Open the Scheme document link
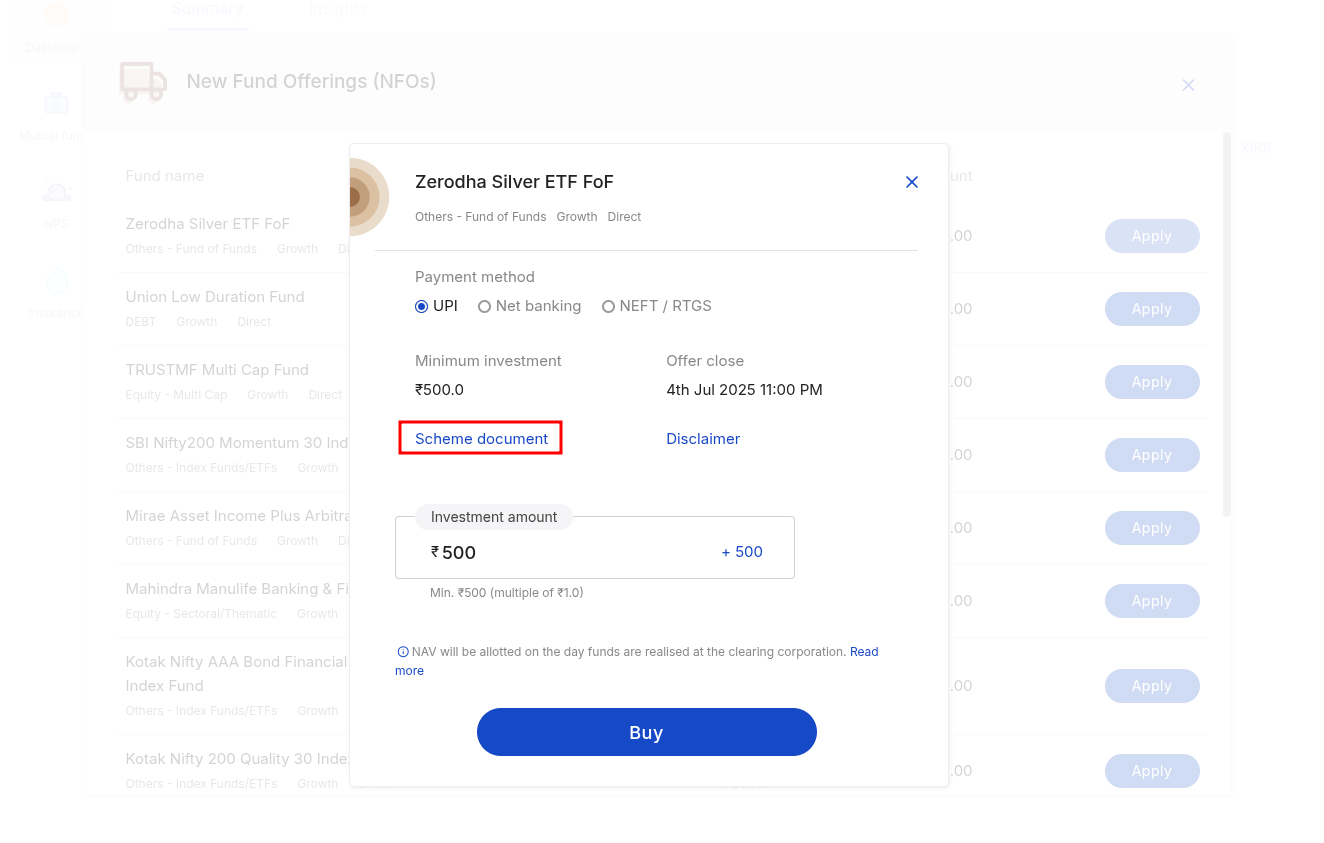 click(x=481, y=439)
